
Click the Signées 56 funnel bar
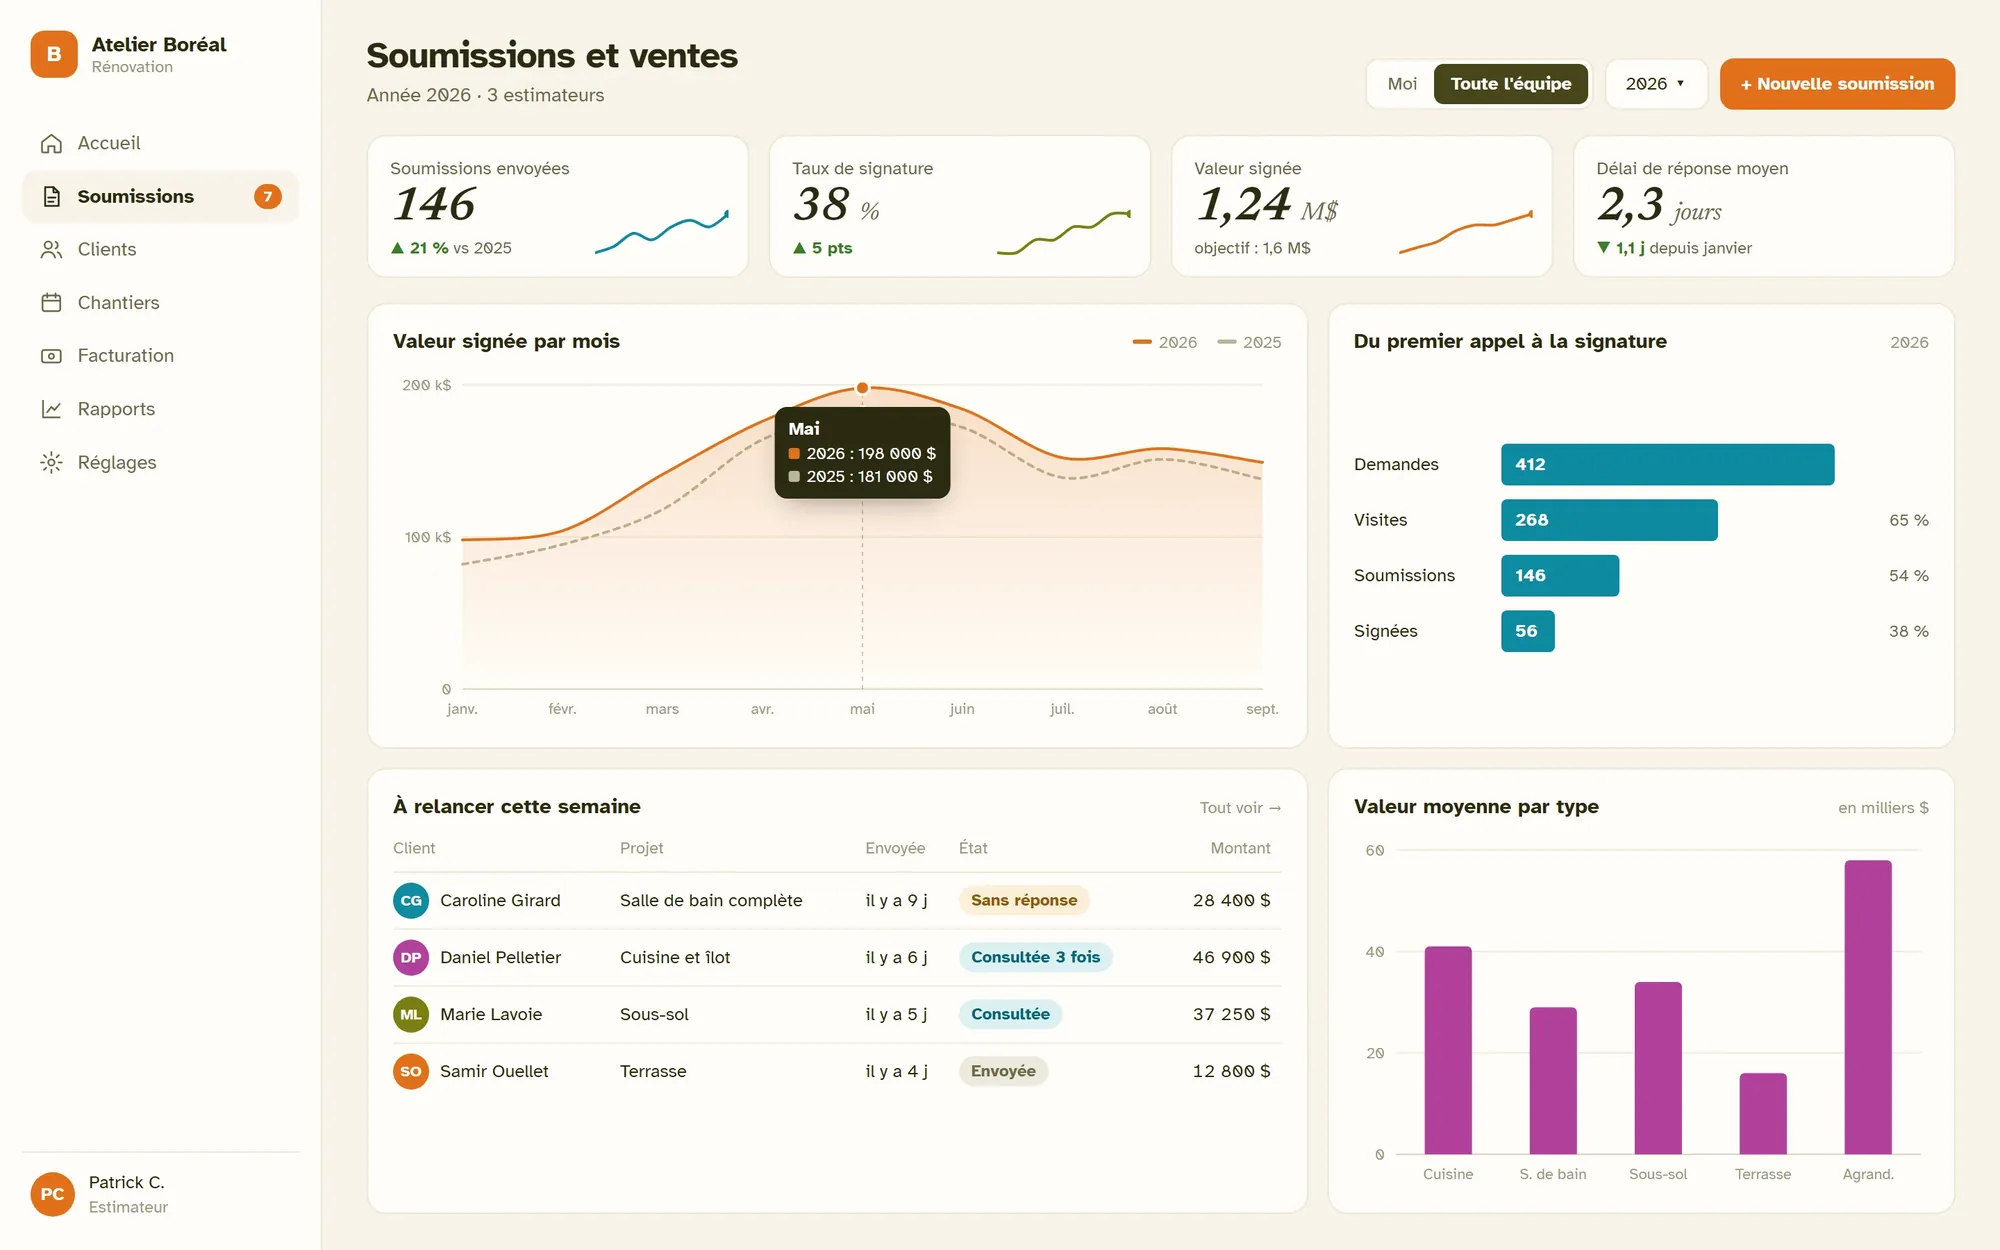click(1527, 631)
